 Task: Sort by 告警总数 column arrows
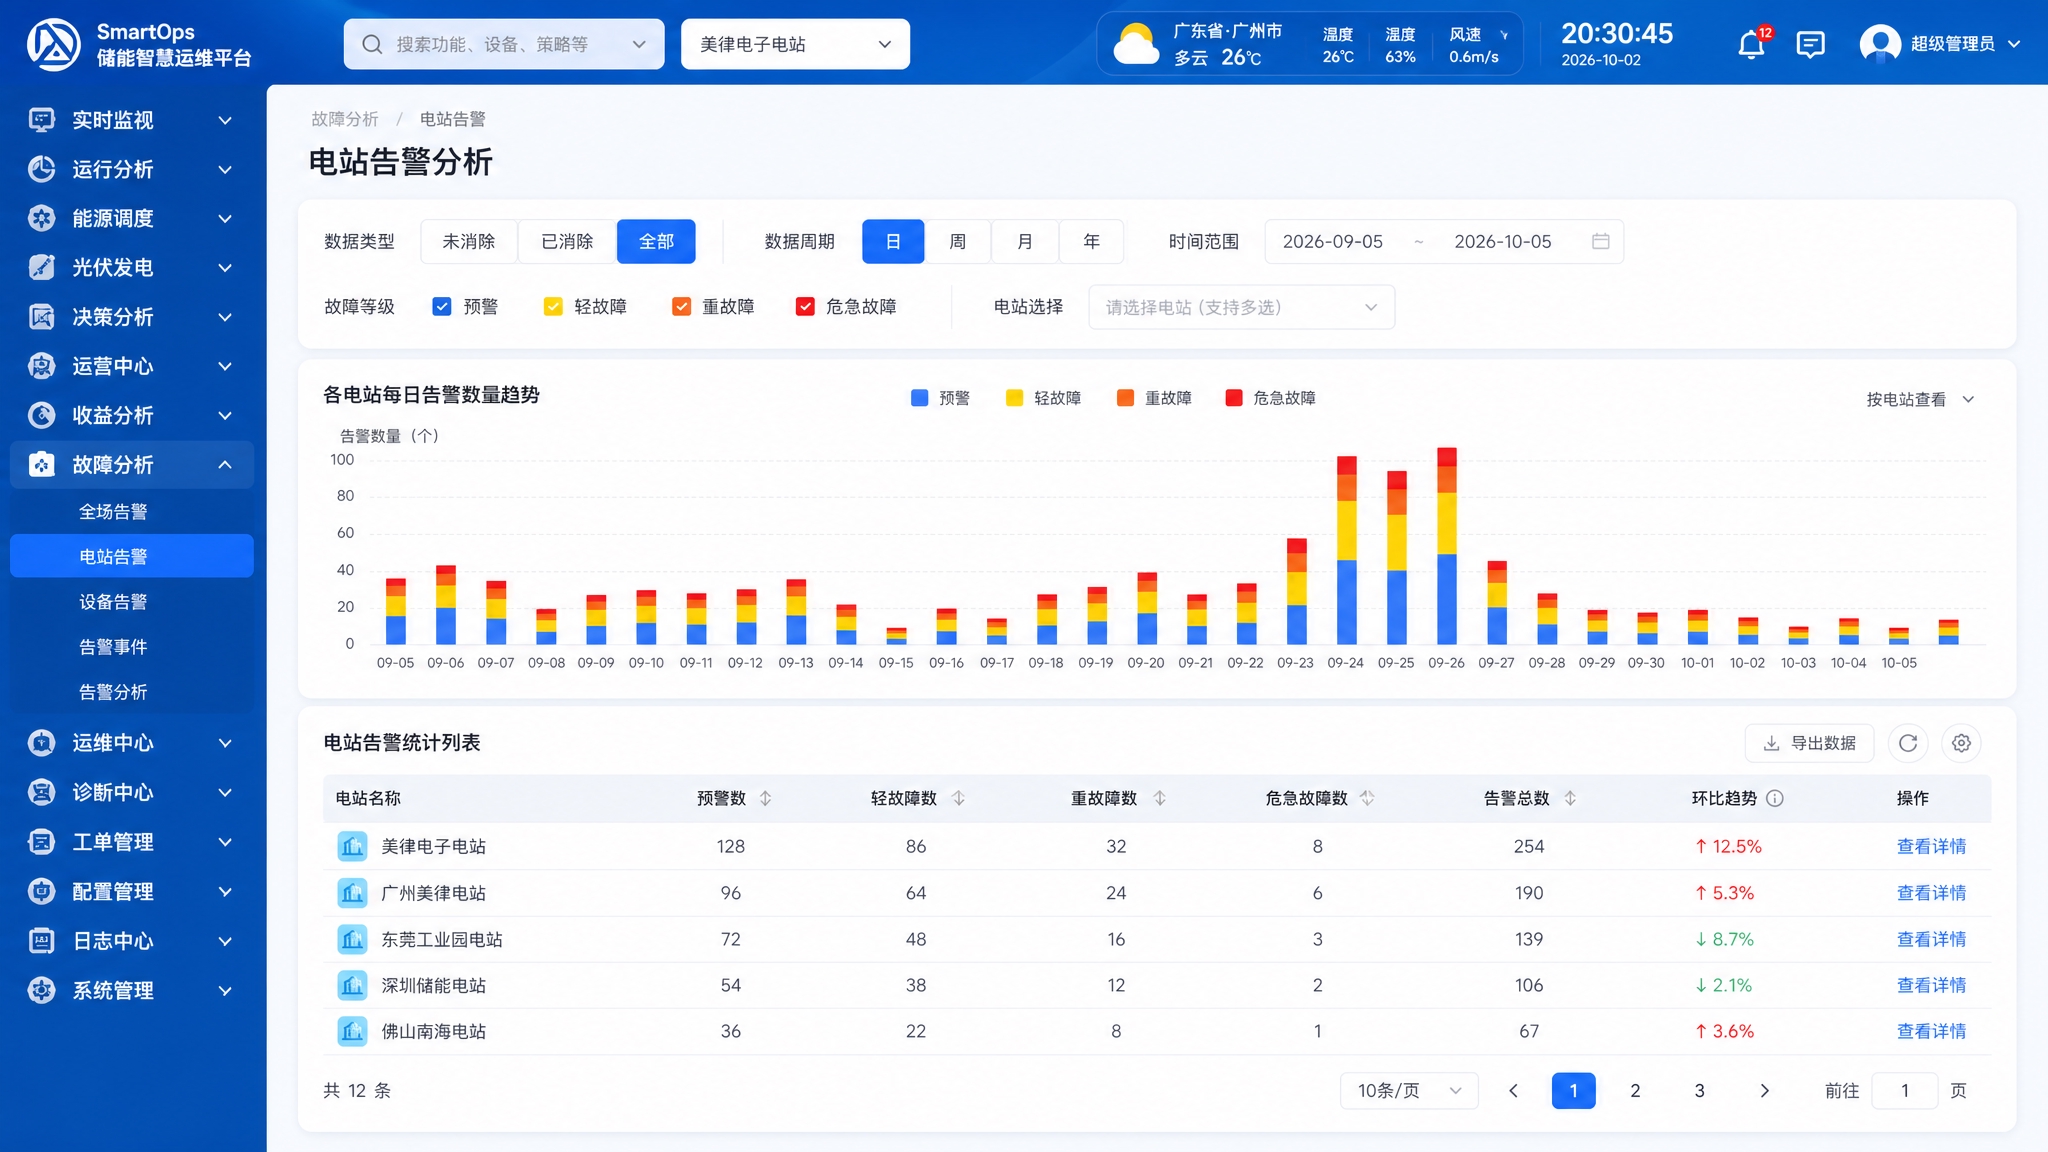coord(1570,798)
